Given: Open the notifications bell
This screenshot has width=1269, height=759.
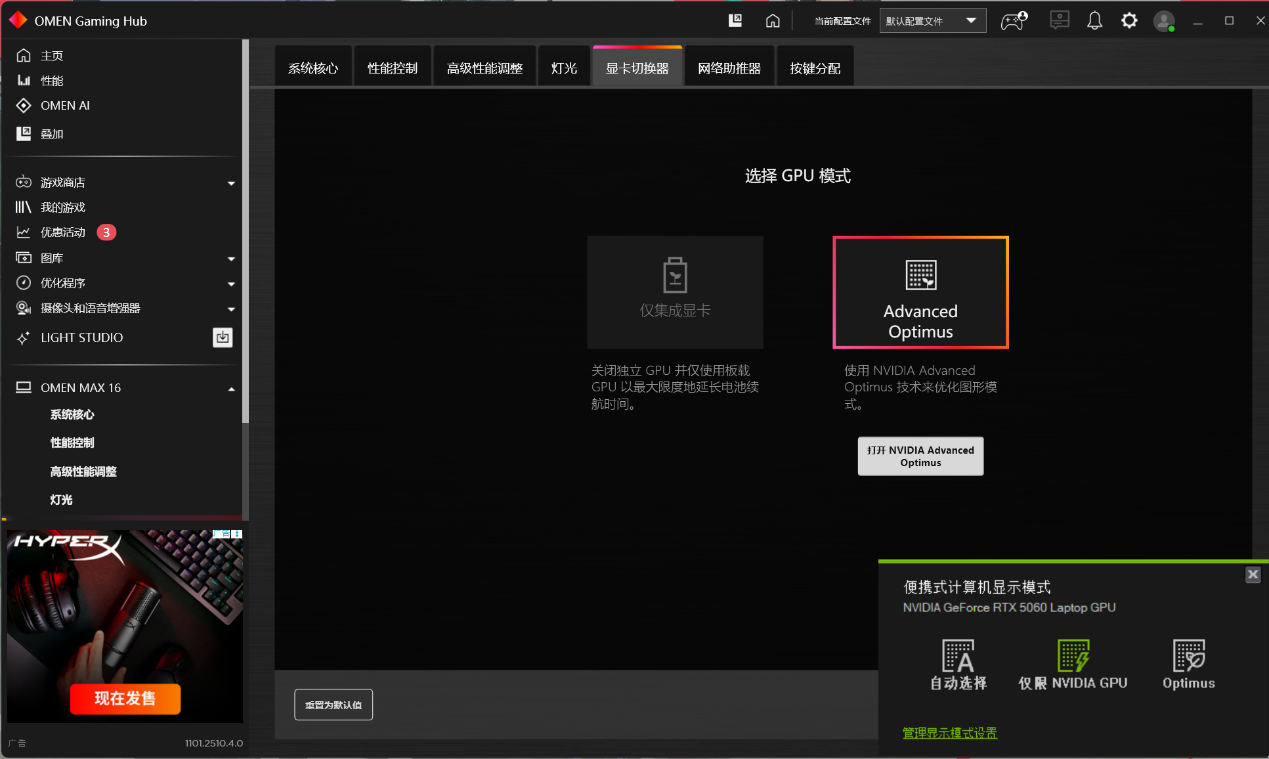Looking at the screenshot, I should coord(1095,20).
